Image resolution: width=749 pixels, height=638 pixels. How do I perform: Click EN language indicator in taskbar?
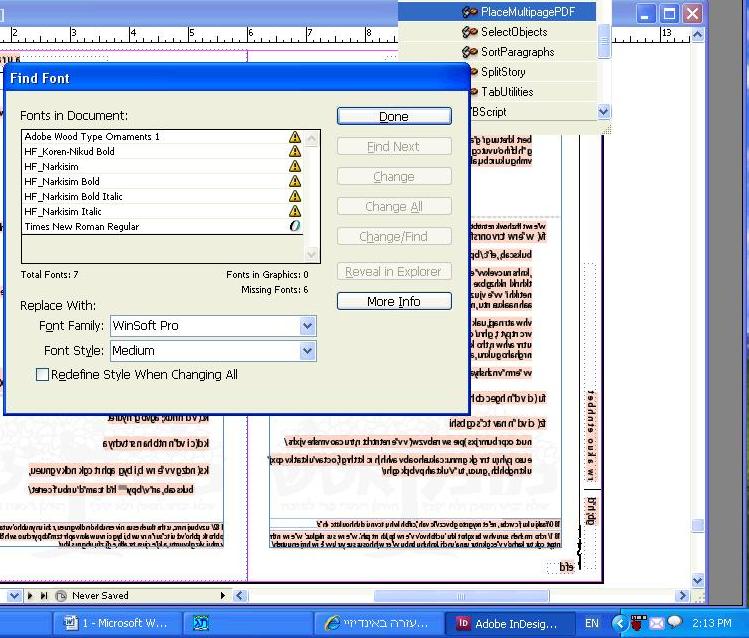(x=591, y=623)
